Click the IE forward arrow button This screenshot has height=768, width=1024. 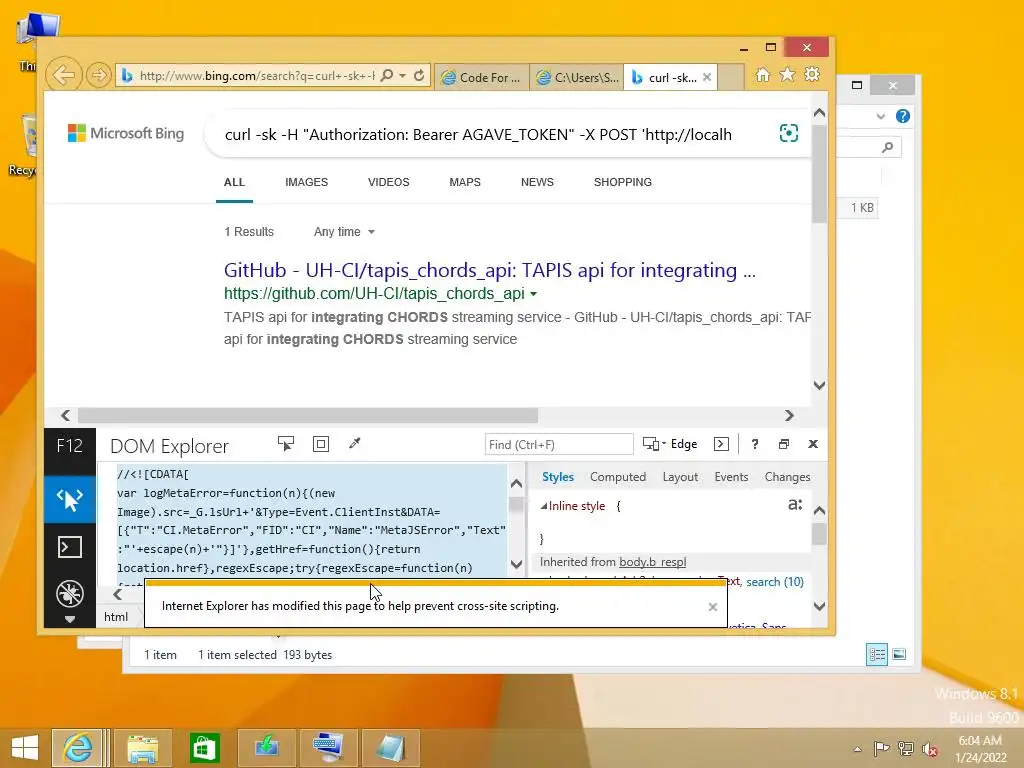pos(99,76)
